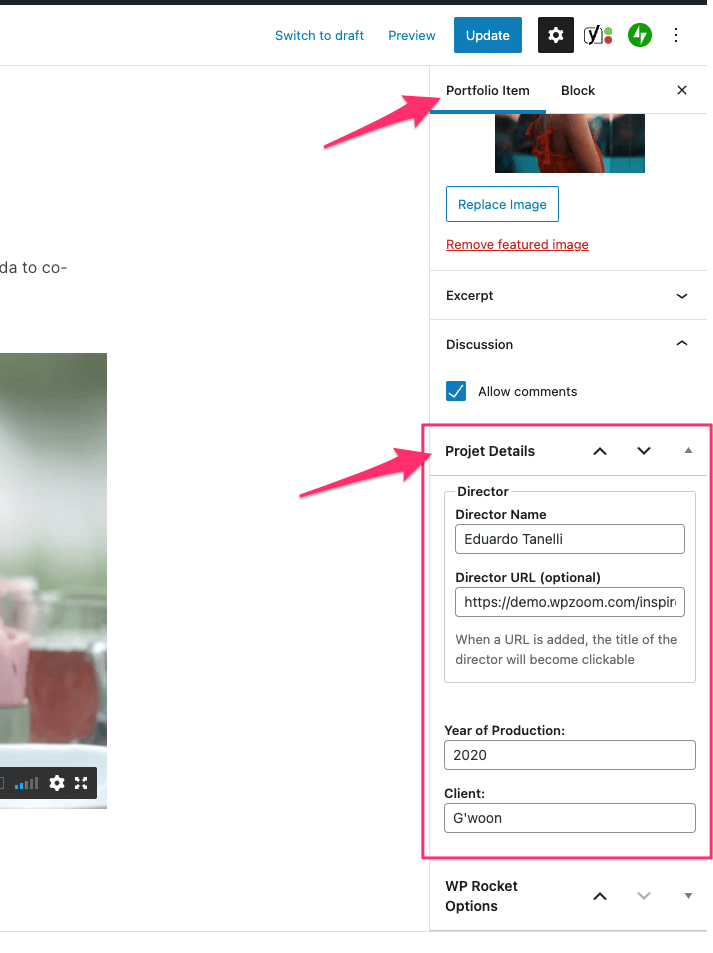Screen dimensions: 713x953
Task: Open the Yoast SEO panel icon
Action: [x=598, y=35]
